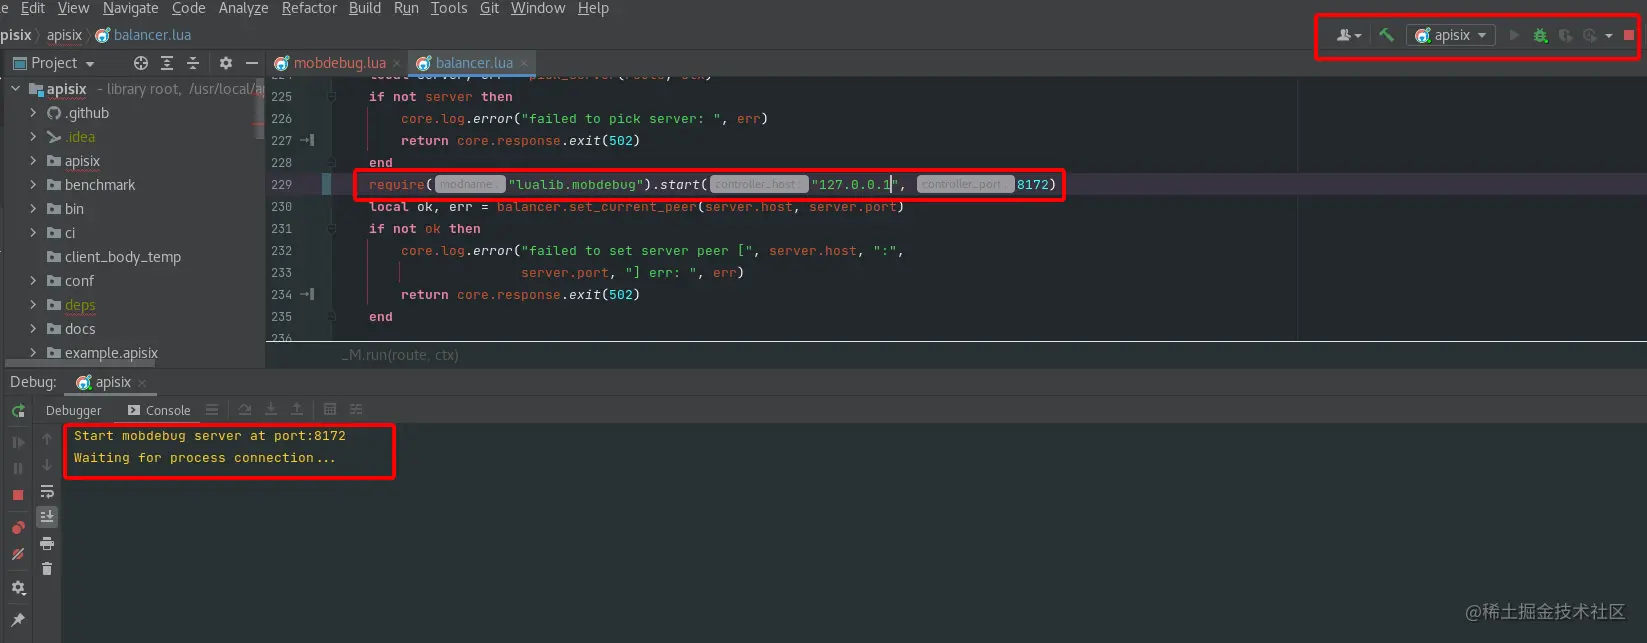Click Collapse All icon in Project panel

coord(193,63)
